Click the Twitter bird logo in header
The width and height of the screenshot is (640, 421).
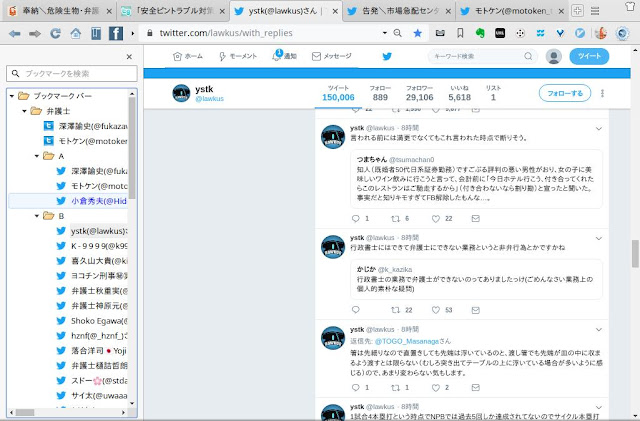[x=387, y=56]
